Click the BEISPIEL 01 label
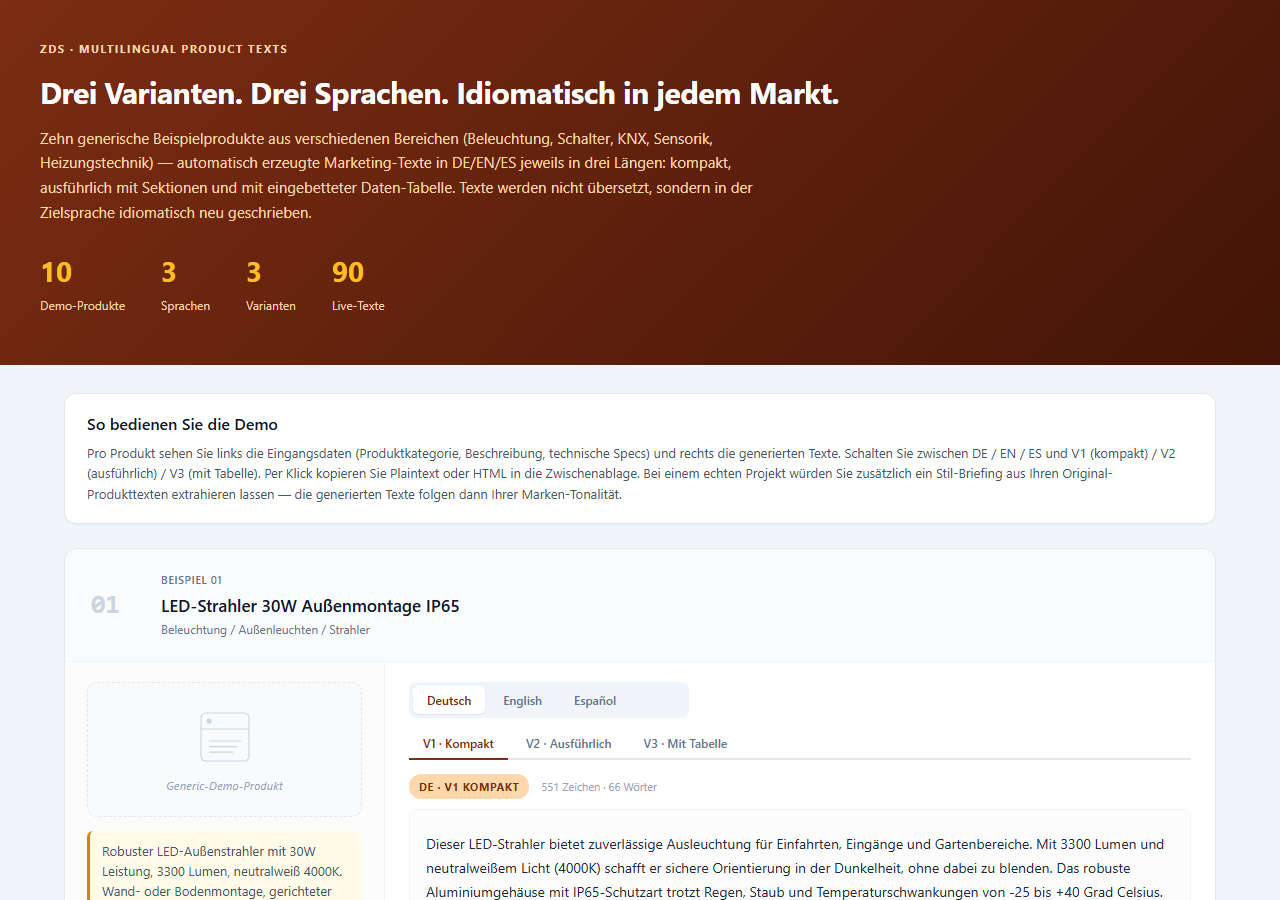 click(x=191, y=580)
